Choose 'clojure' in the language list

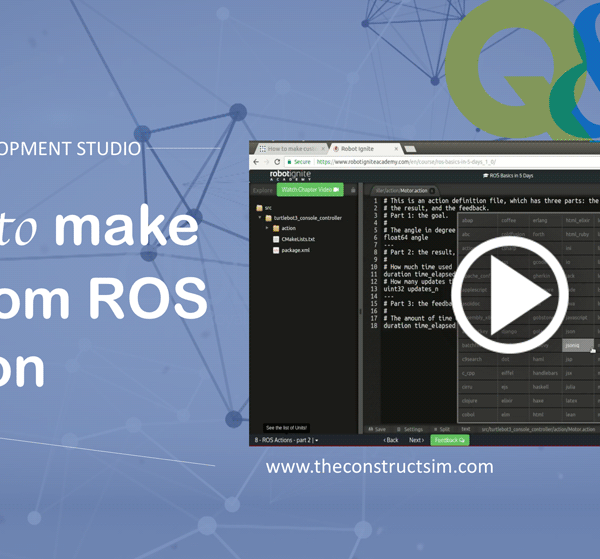click(x=470, y=401)
